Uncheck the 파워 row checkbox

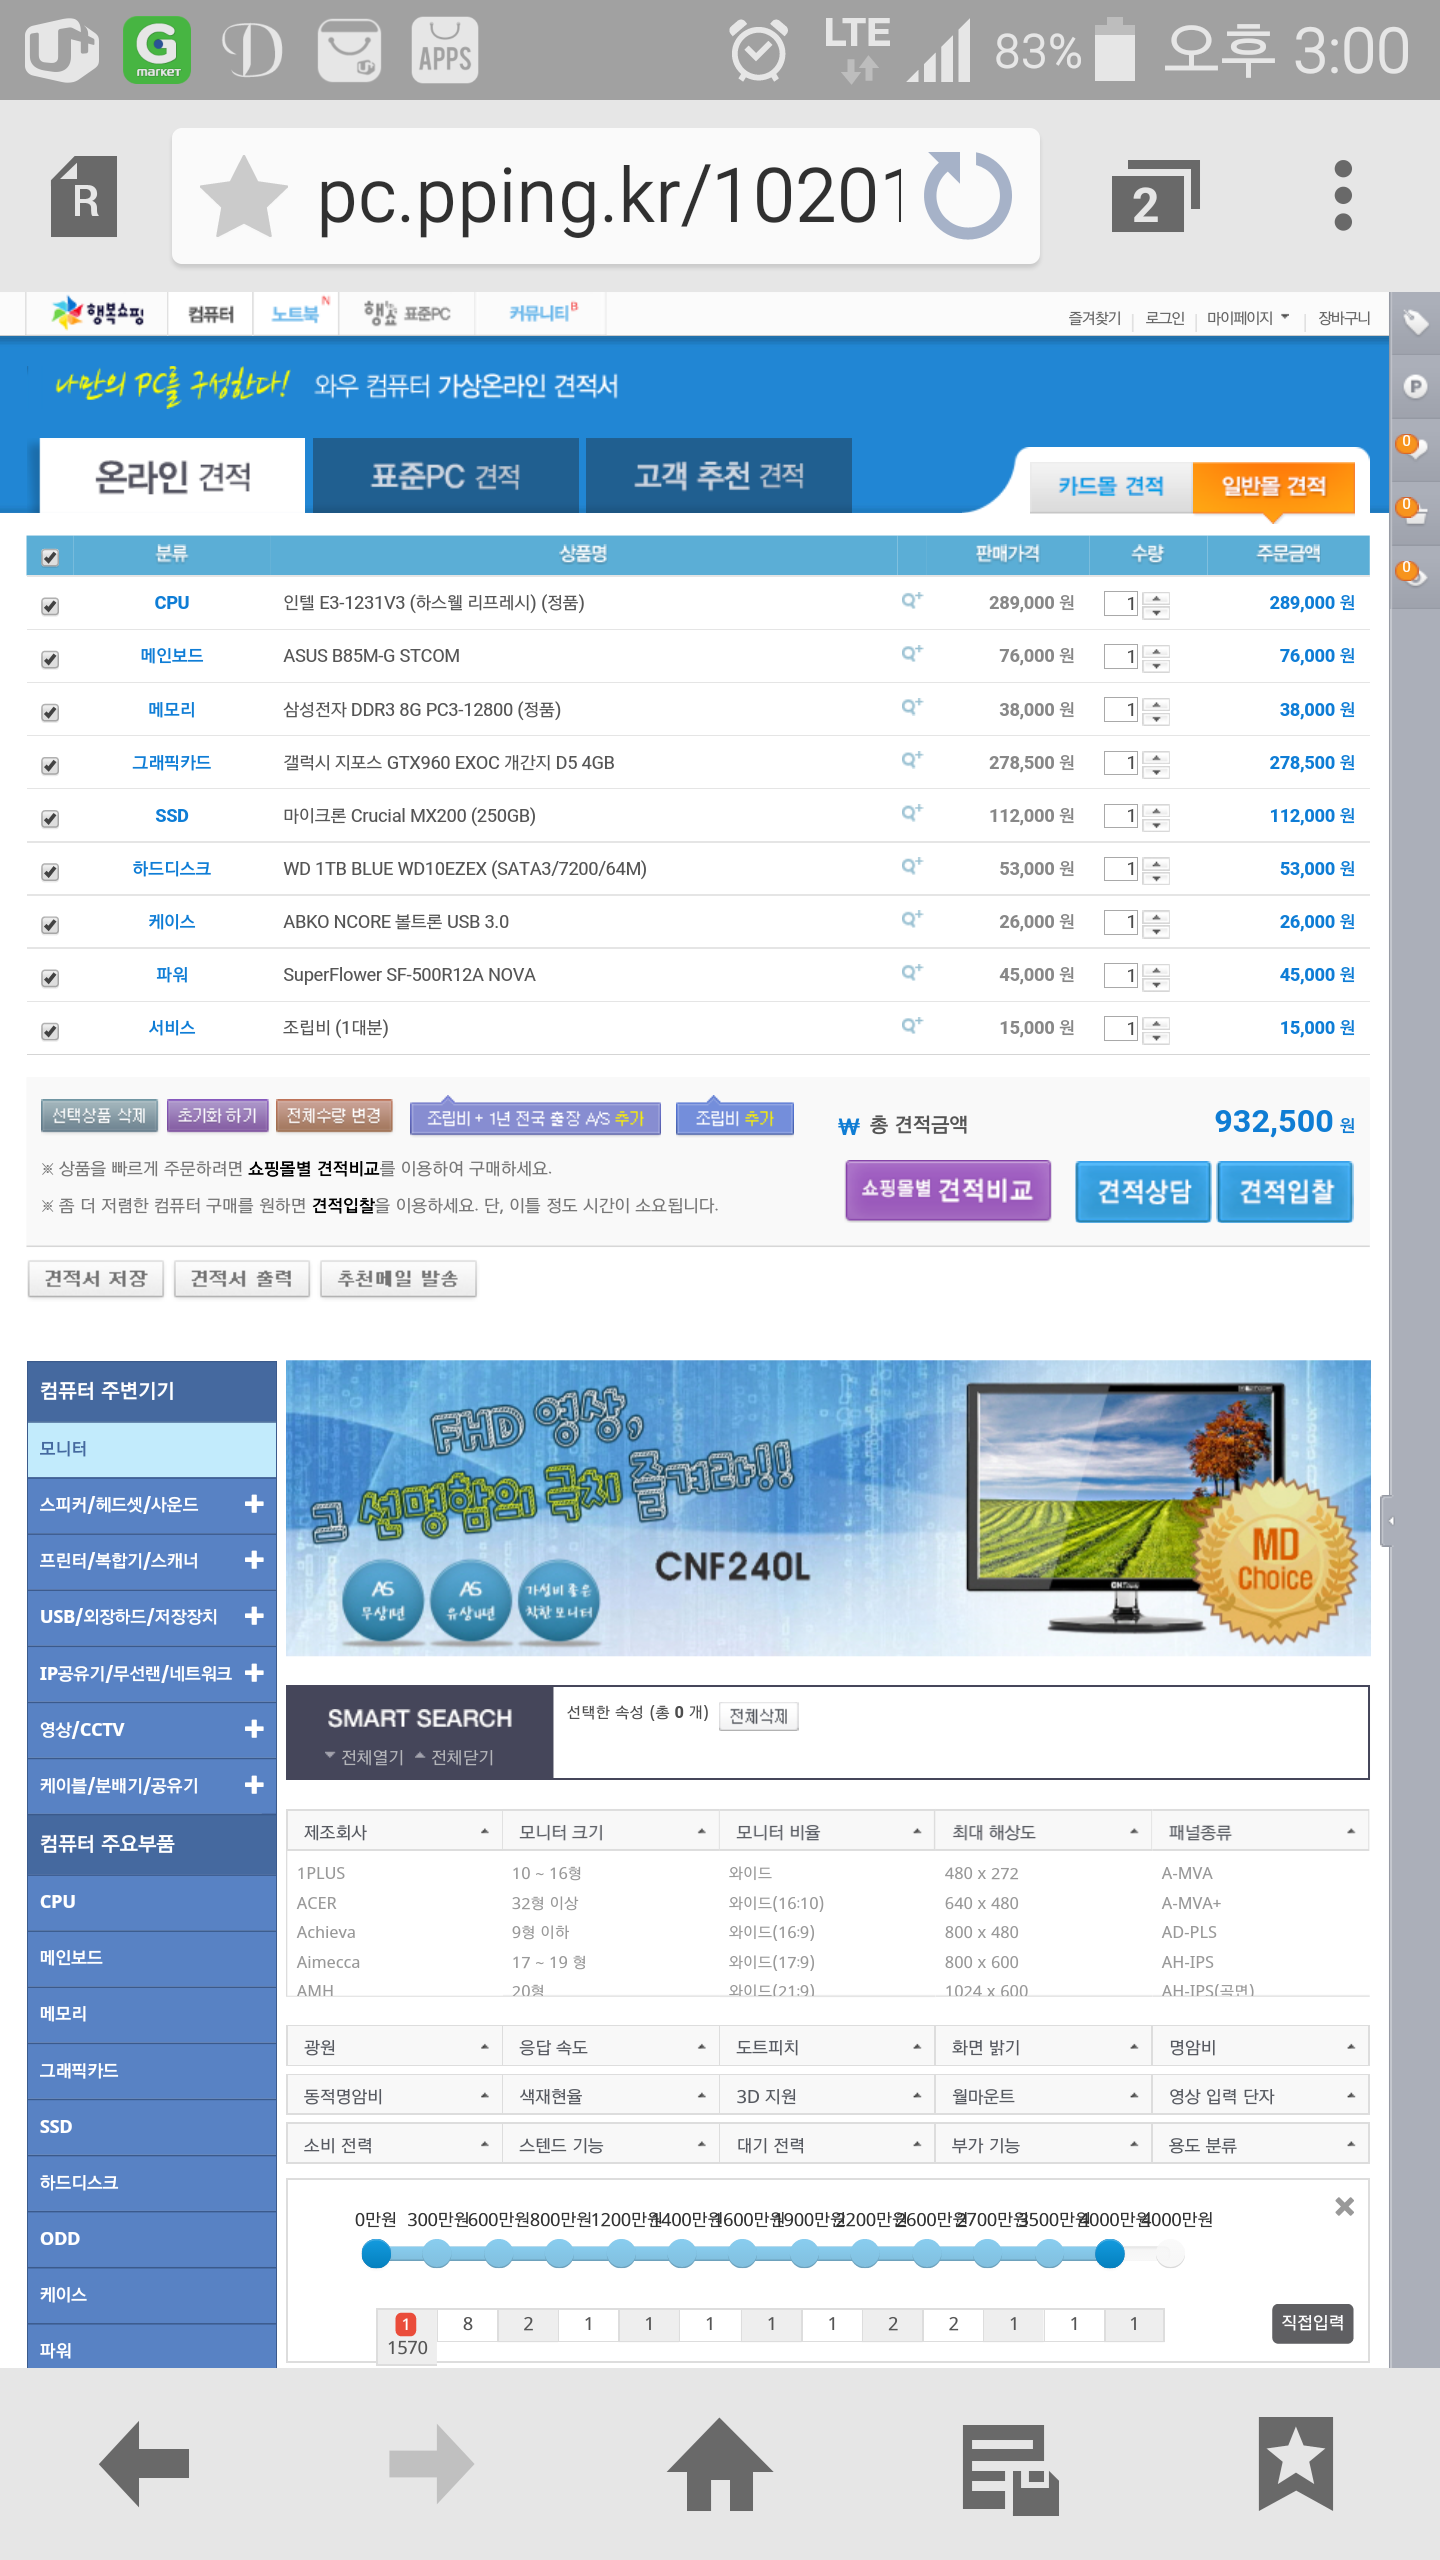tap(50, 978)
